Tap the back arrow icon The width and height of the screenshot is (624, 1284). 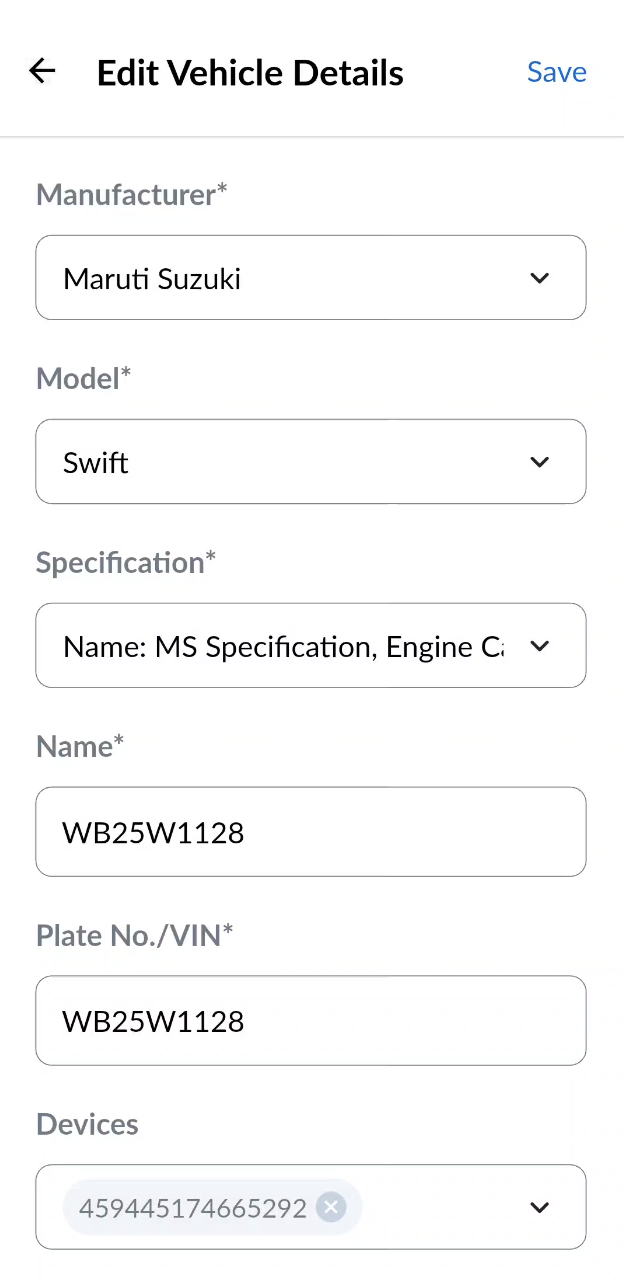point(42,71)
